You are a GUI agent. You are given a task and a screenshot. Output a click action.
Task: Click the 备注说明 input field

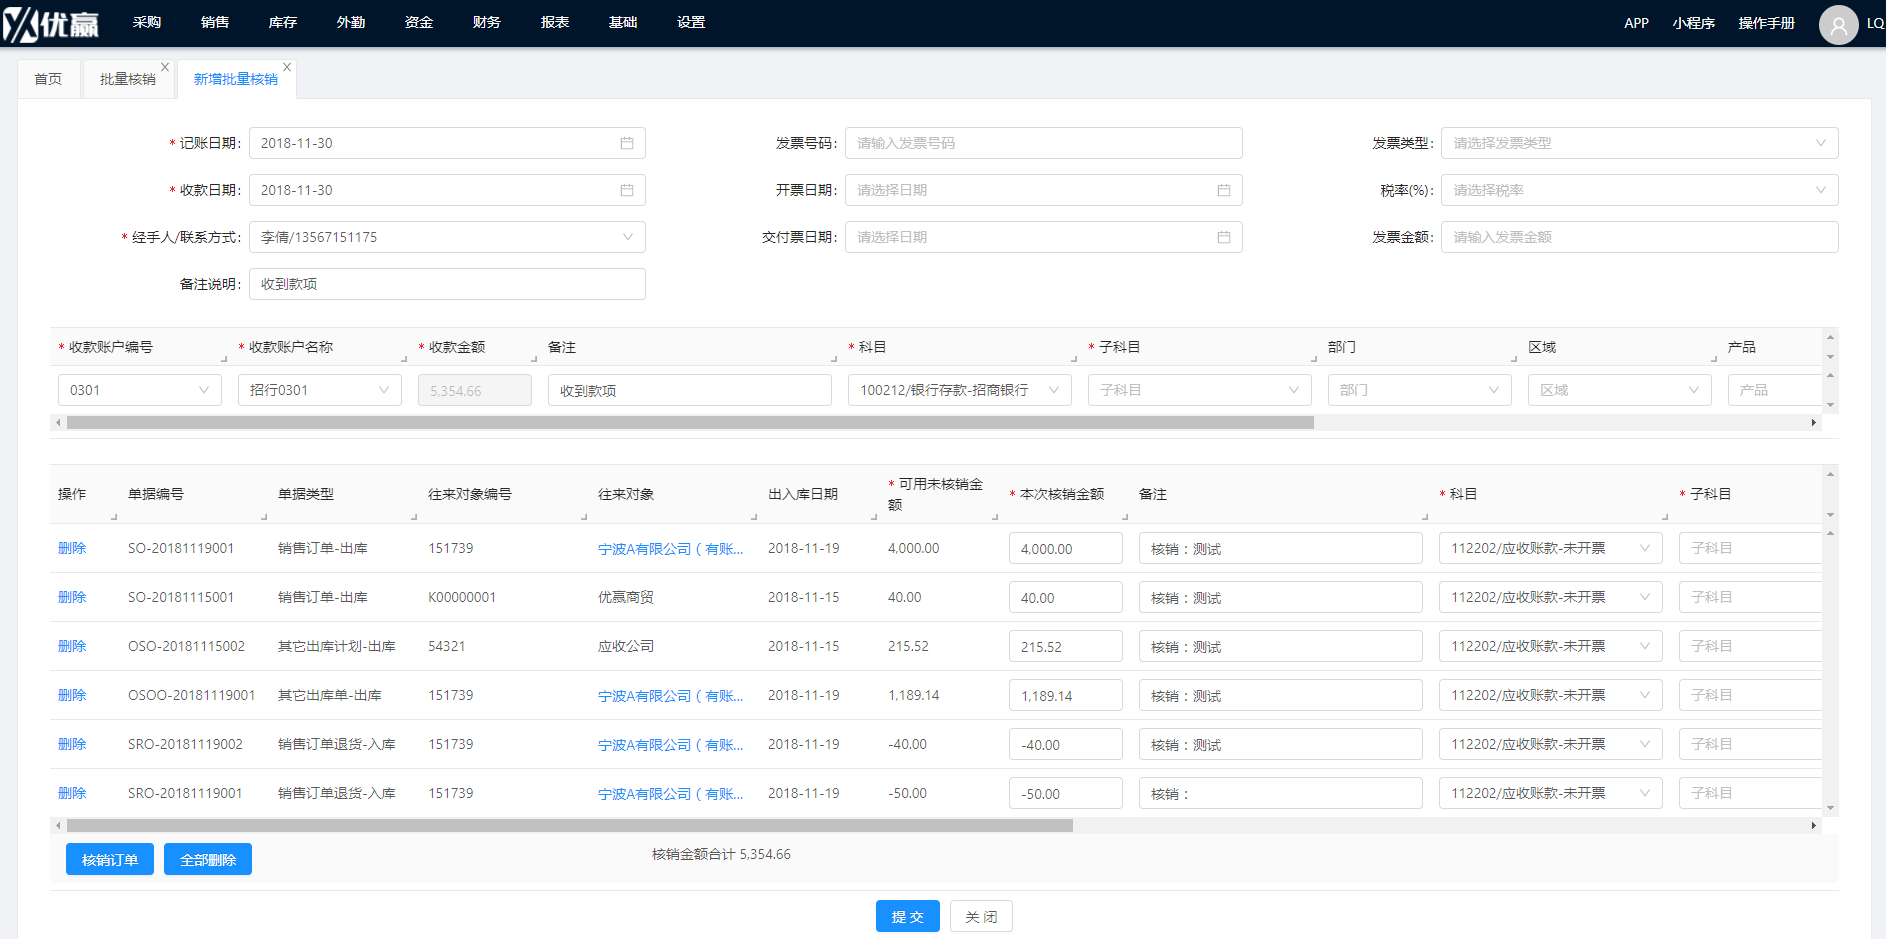(447, 284)
